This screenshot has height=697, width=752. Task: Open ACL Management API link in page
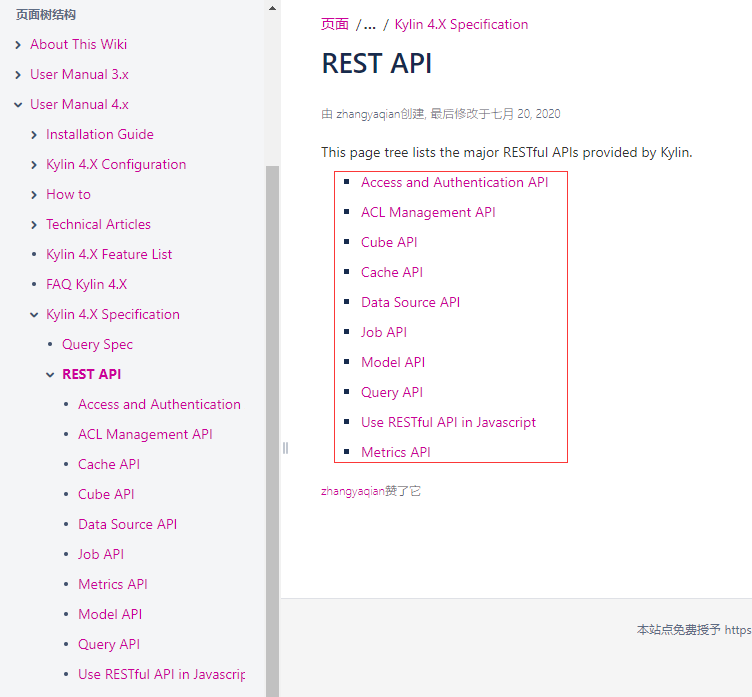[428, 212]
